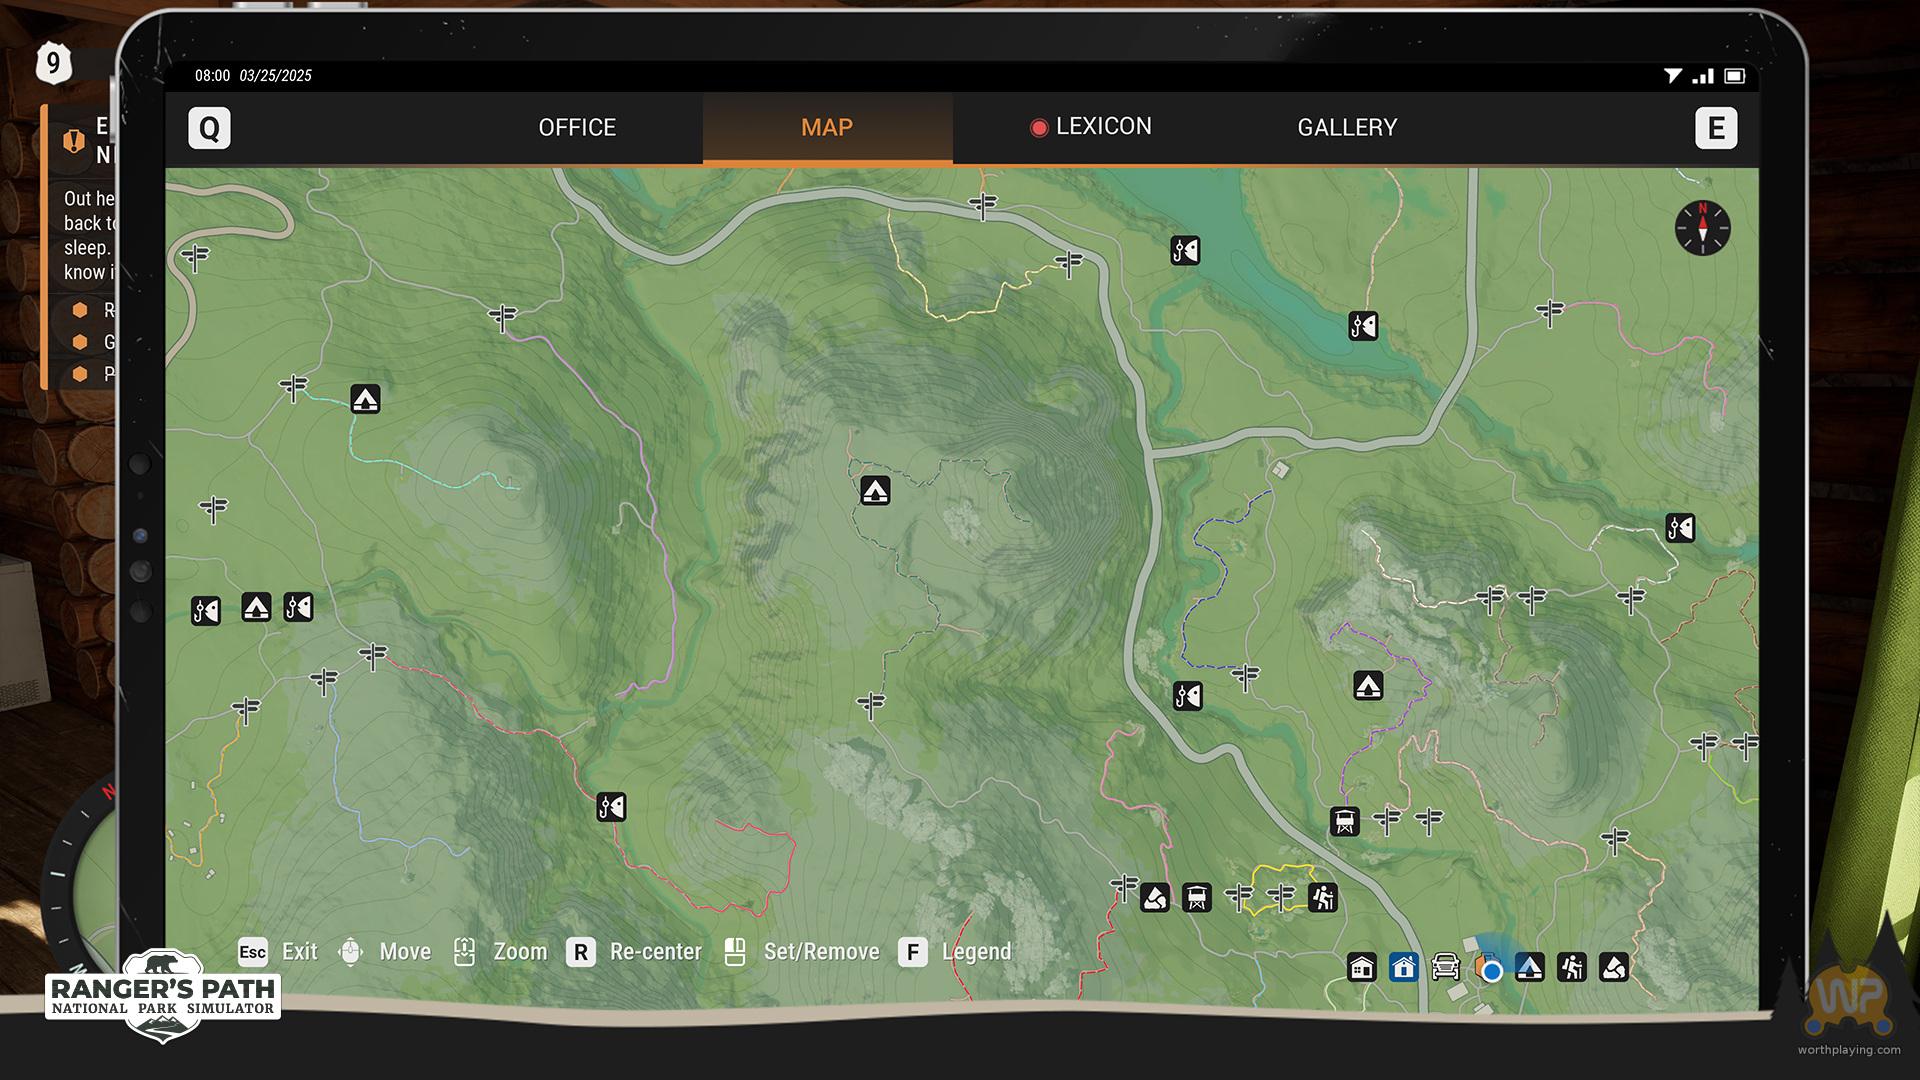Click the Esc Exit control
1920x1080 pixels.
click(252, 952)
